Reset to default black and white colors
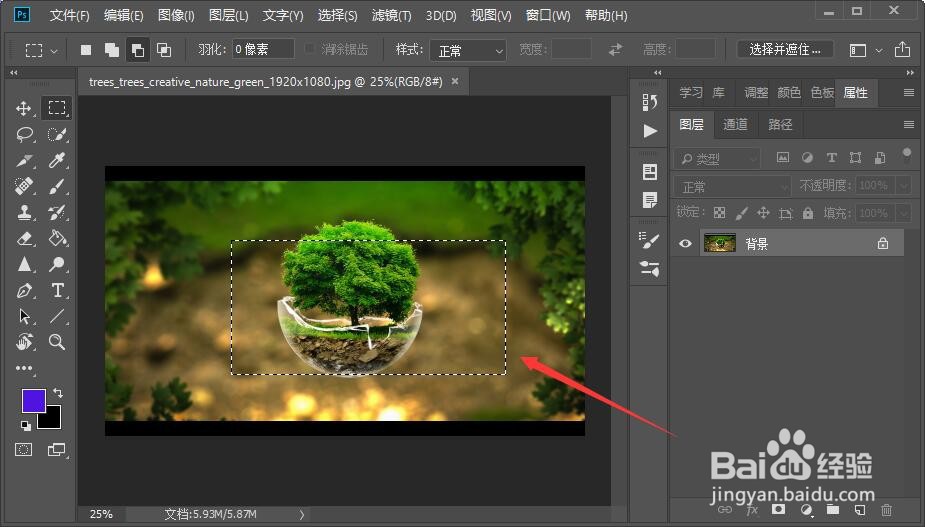This screenshot has width=925, height=527. coord(25,425)
